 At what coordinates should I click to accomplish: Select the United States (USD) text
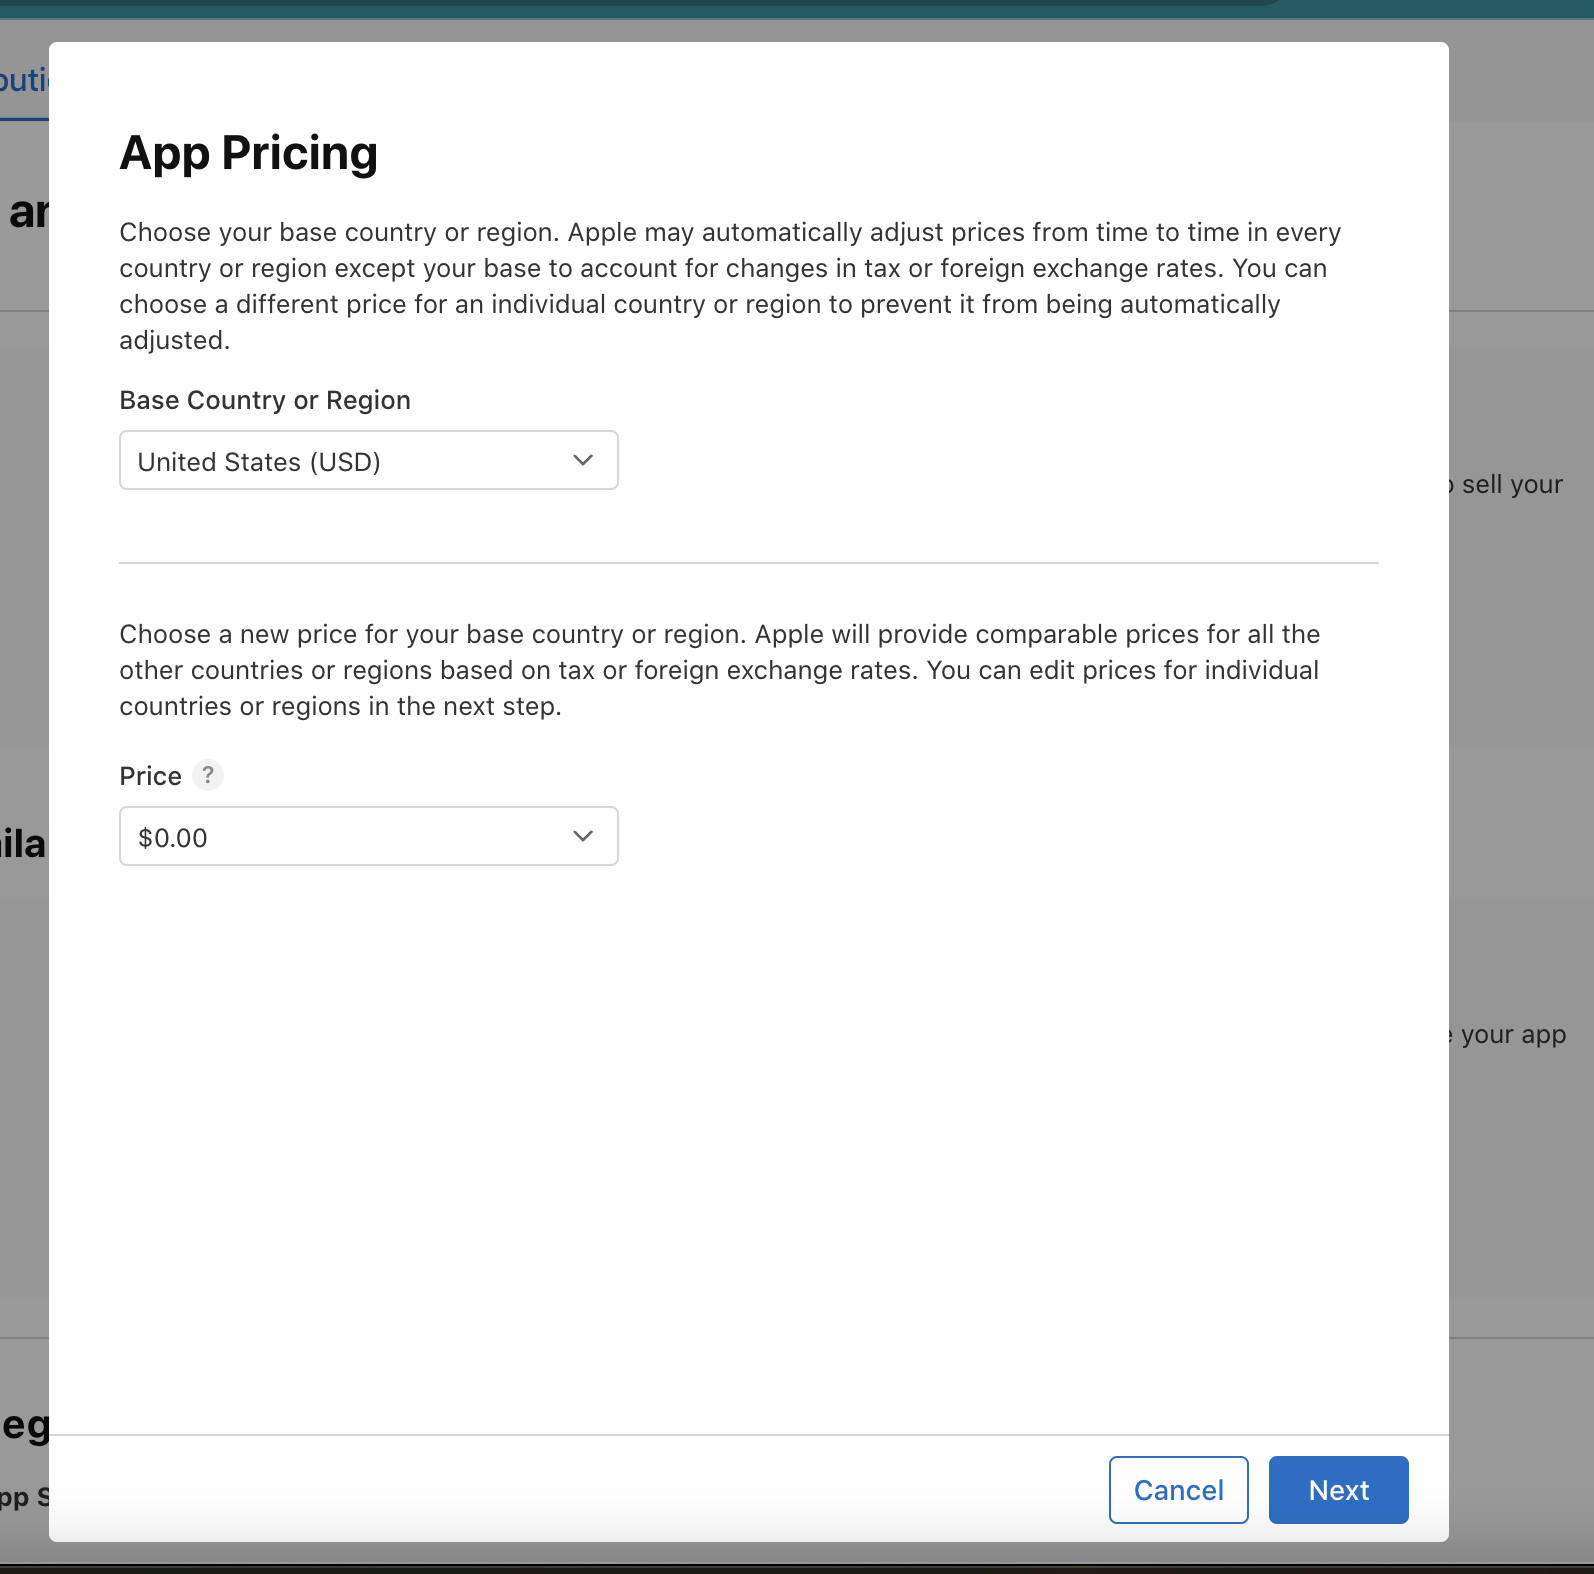[259, 462]
